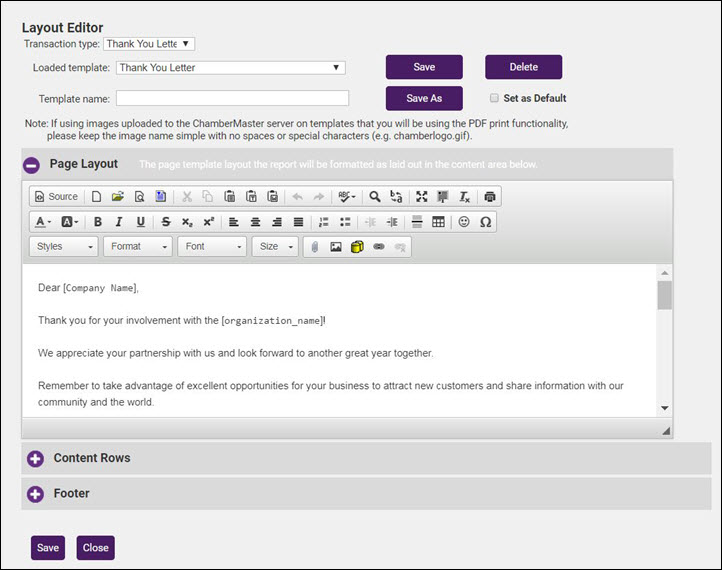Click the underline icon
Screen dimensions: 722x570
tap(140, 222)
